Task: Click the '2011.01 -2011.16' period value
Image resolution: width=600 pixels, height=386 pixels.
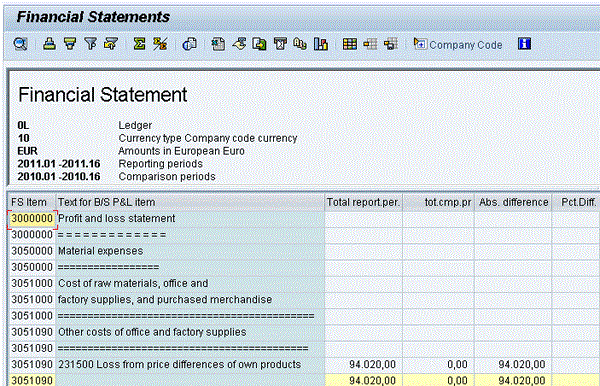Action: [59, 164]
